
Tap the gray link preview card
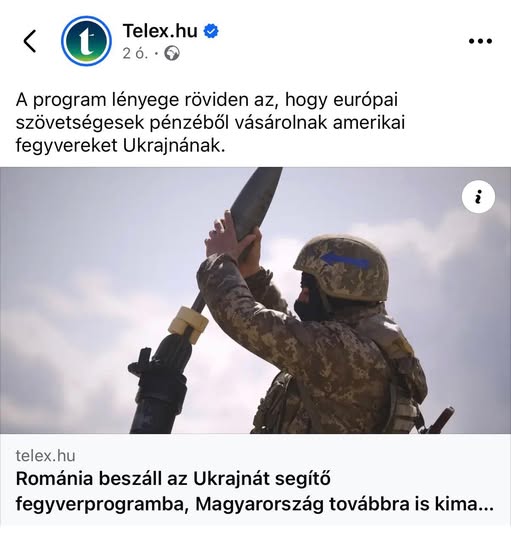pyautogui.click(x=256, y=479)
